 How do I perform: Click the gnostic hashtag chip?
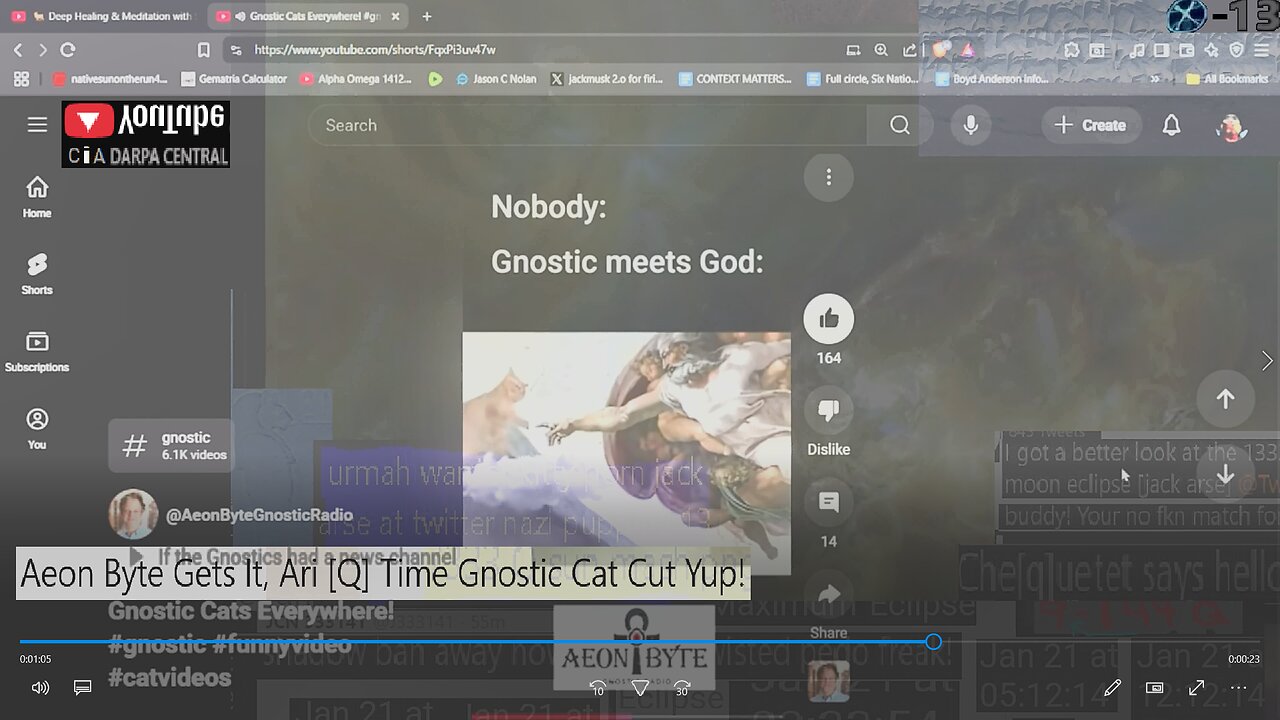(x=171, y=445)
